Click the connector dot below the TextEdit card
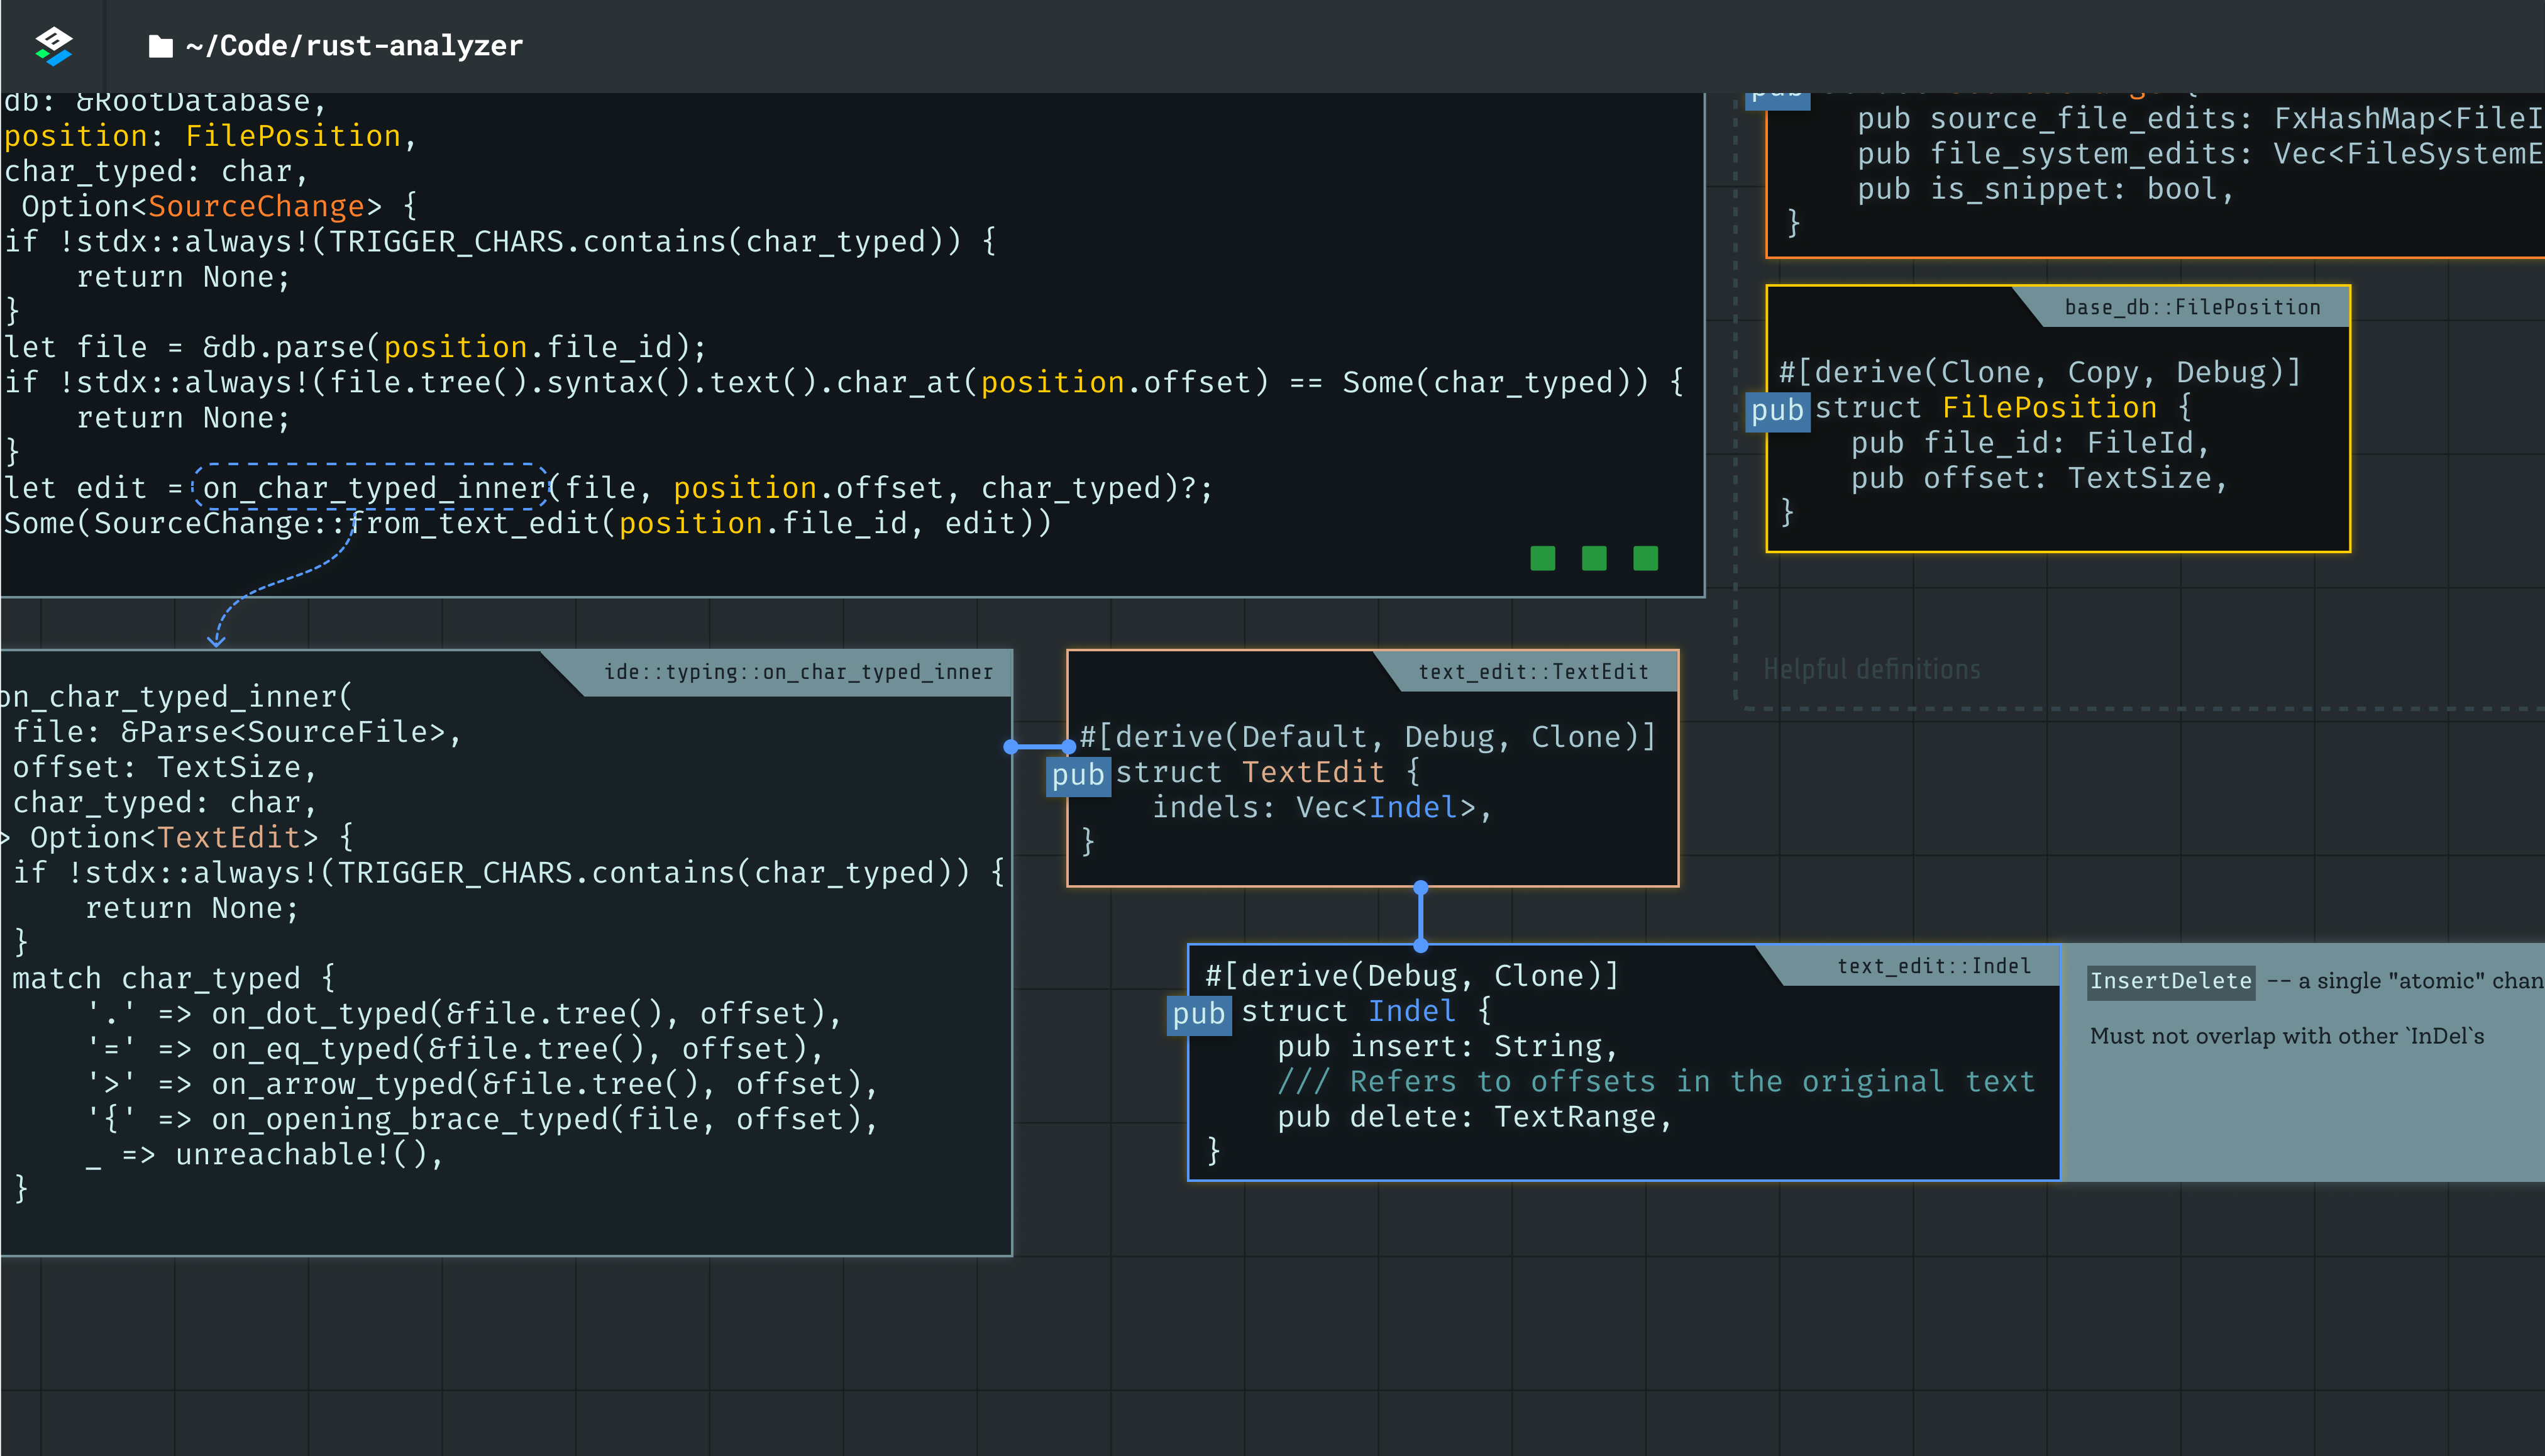The image size is (2545, 1456). pos(1420,887)
